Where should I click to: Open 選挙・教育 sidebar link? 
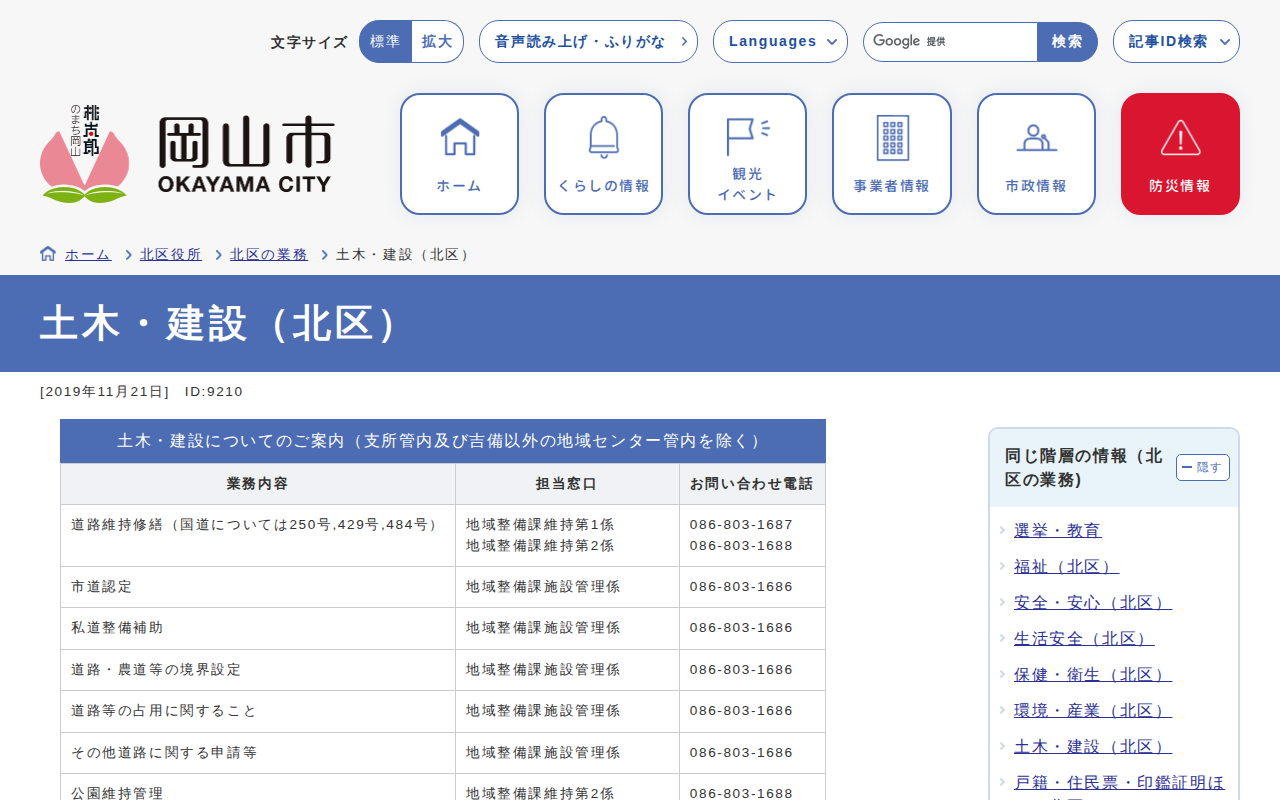coord(1057,530)
